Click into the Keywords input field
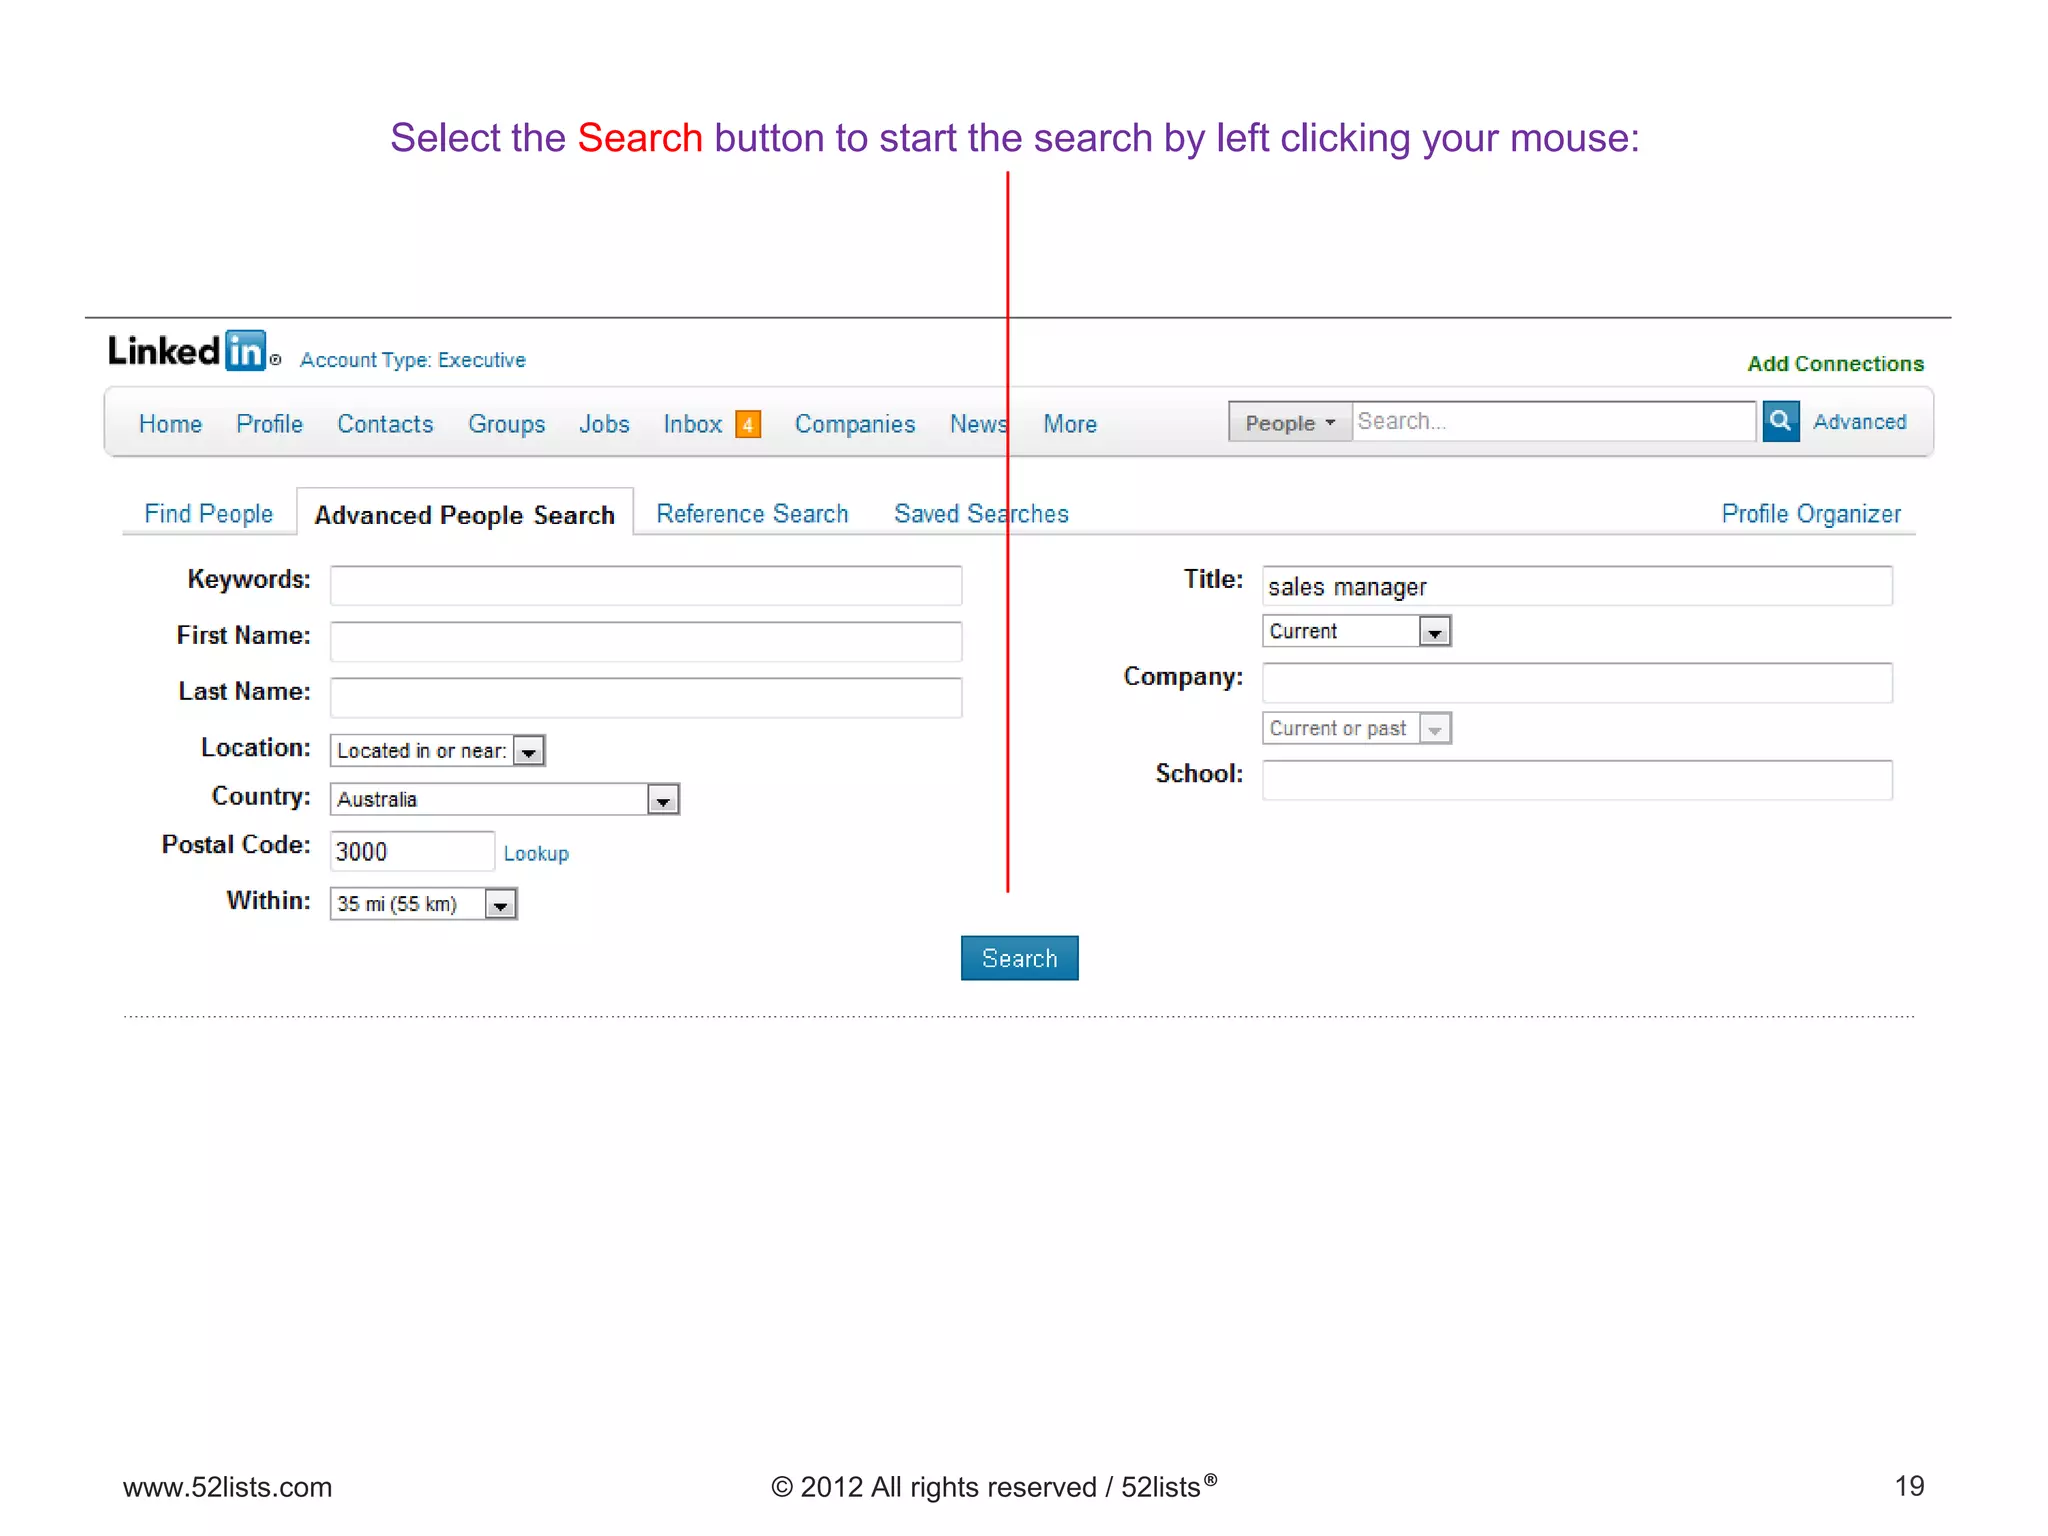The width and height of the screenshot is (2048, 1536). click(646, 586)
